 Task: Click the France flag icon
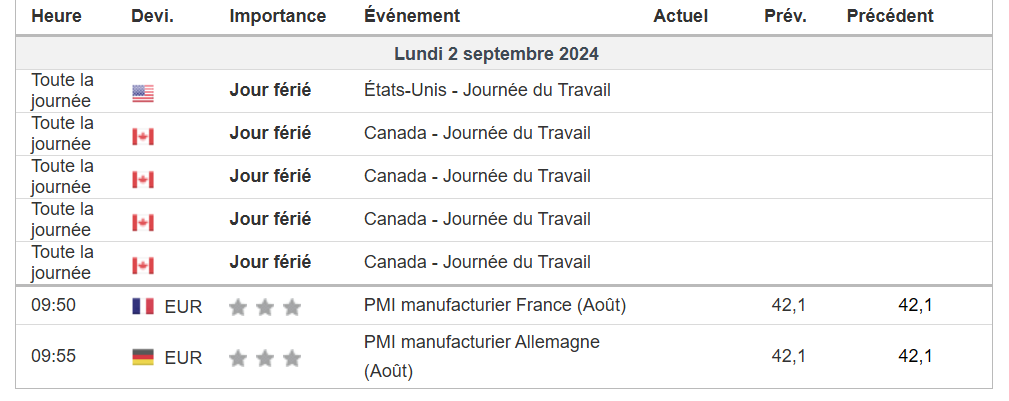(x=143, y=307)
